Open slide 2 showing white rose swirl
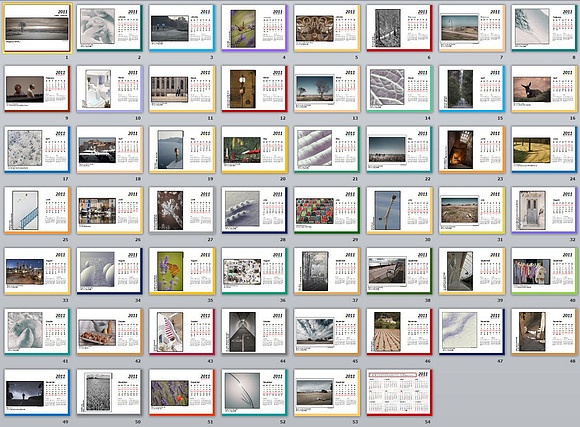The image size is (580, 427). 109,28
